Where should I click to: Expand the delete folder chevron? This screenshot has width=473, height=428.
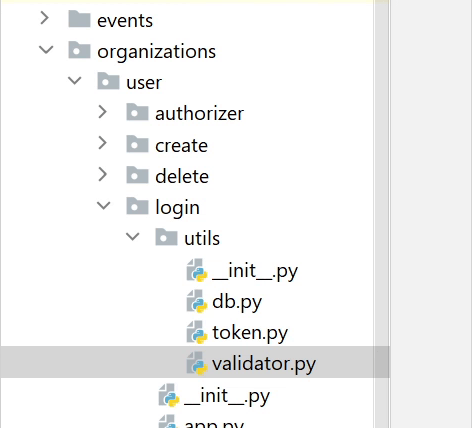click(103, 174)
